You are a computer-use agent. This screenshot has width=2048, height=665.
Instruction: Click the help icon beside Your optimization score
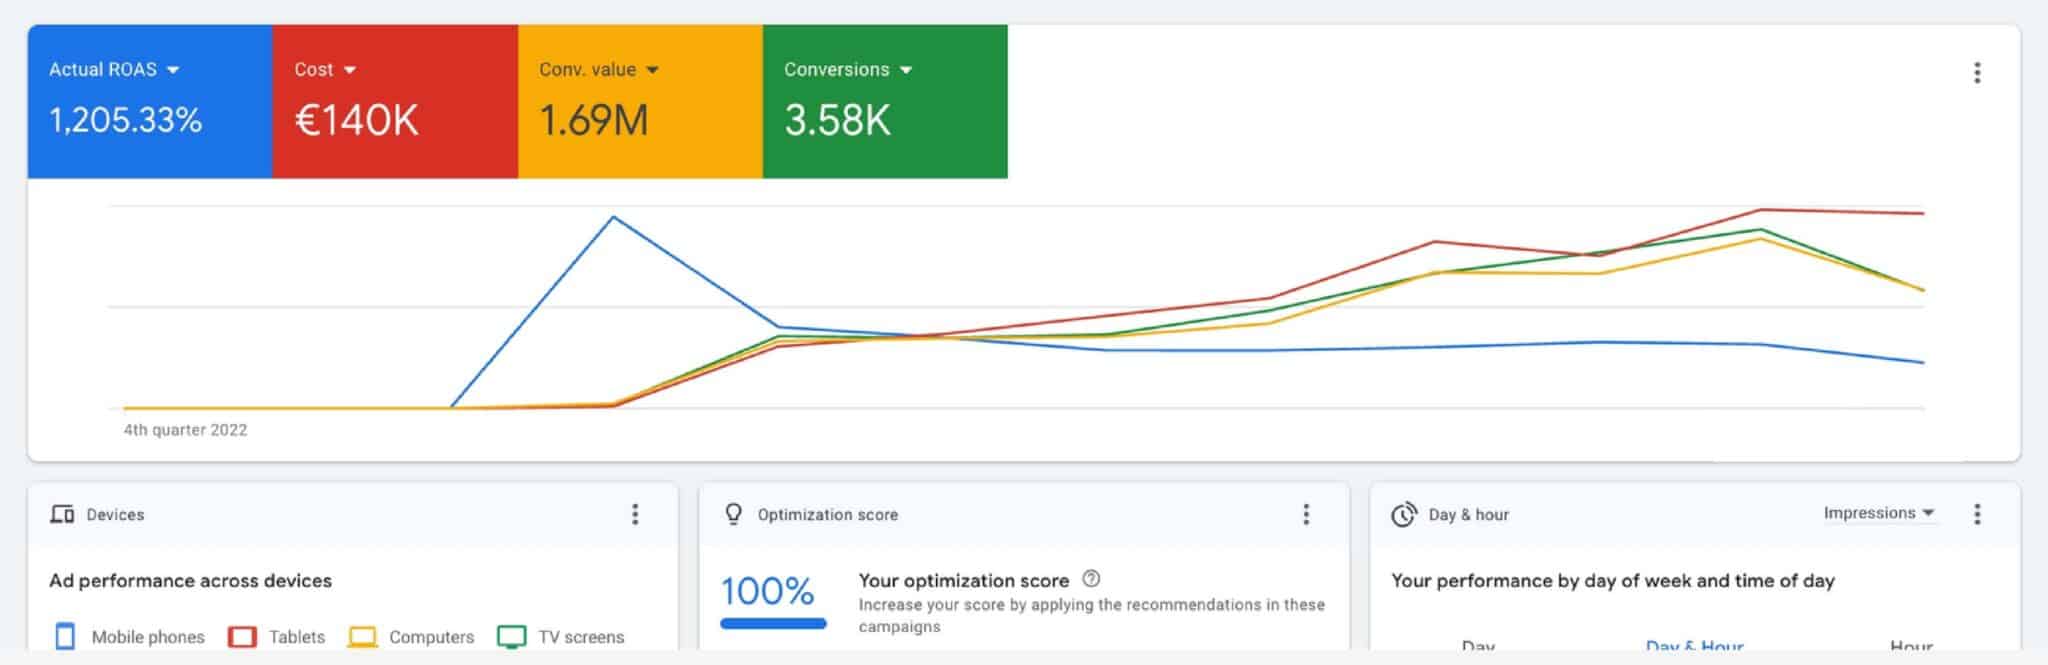click(1092, 579)
